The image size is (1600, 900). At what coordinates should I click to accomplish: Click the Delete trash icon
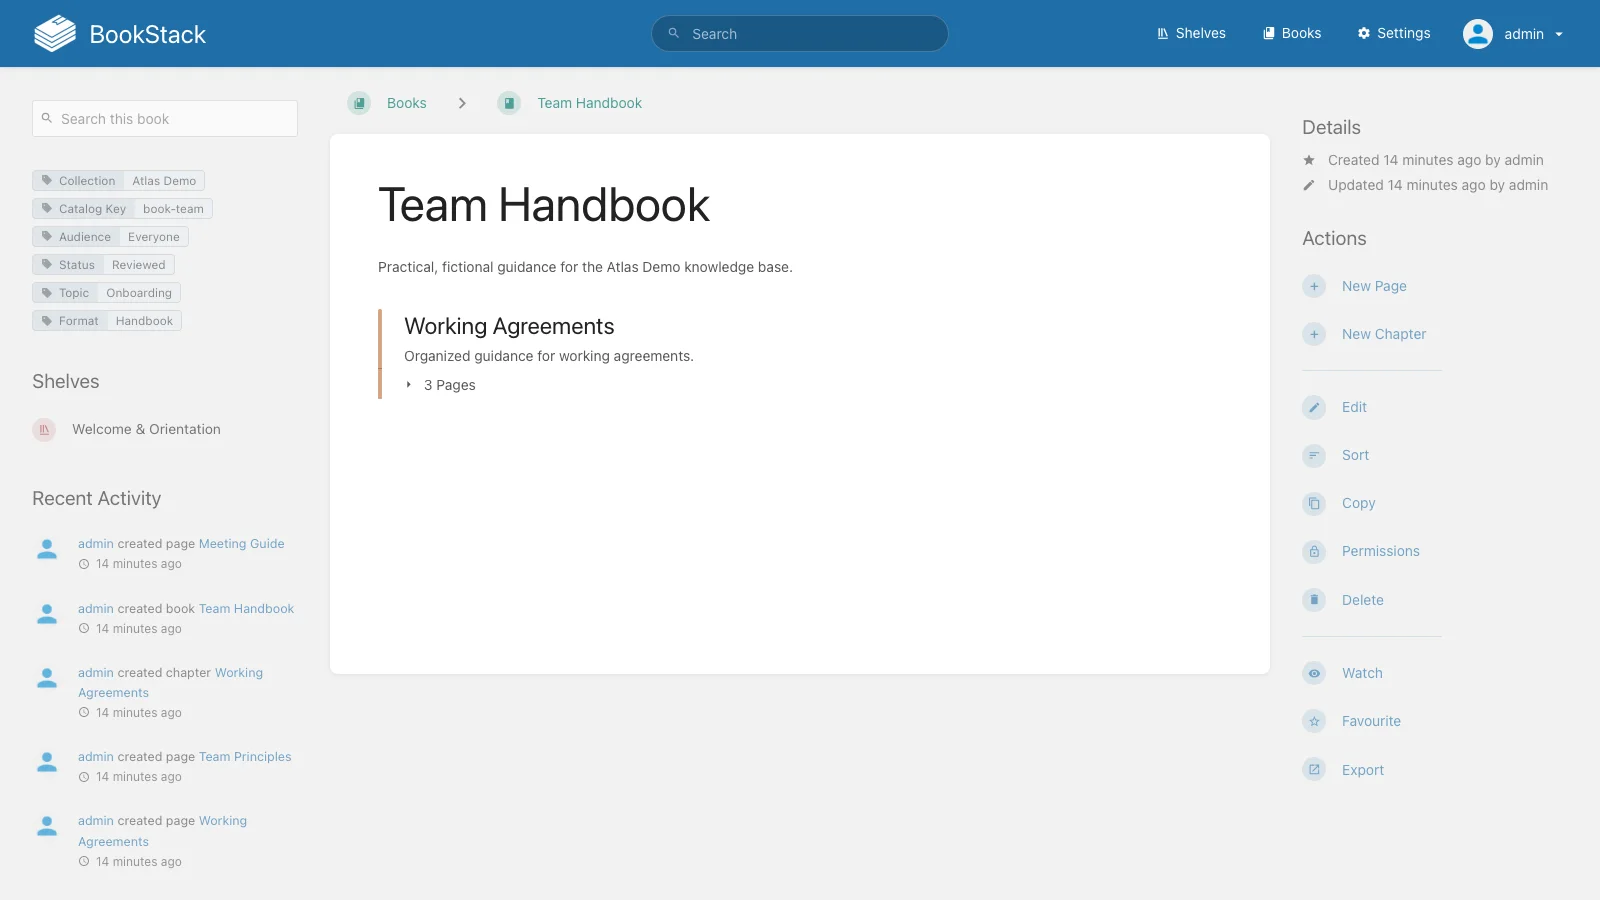tap(1314, 600)
